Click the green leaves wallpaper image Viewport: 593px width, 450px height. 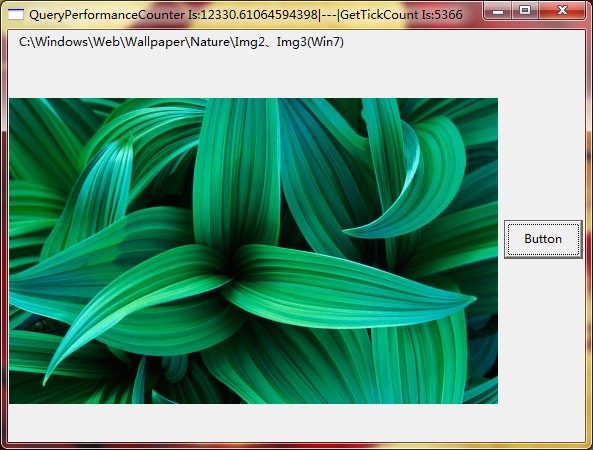(253, 251)
